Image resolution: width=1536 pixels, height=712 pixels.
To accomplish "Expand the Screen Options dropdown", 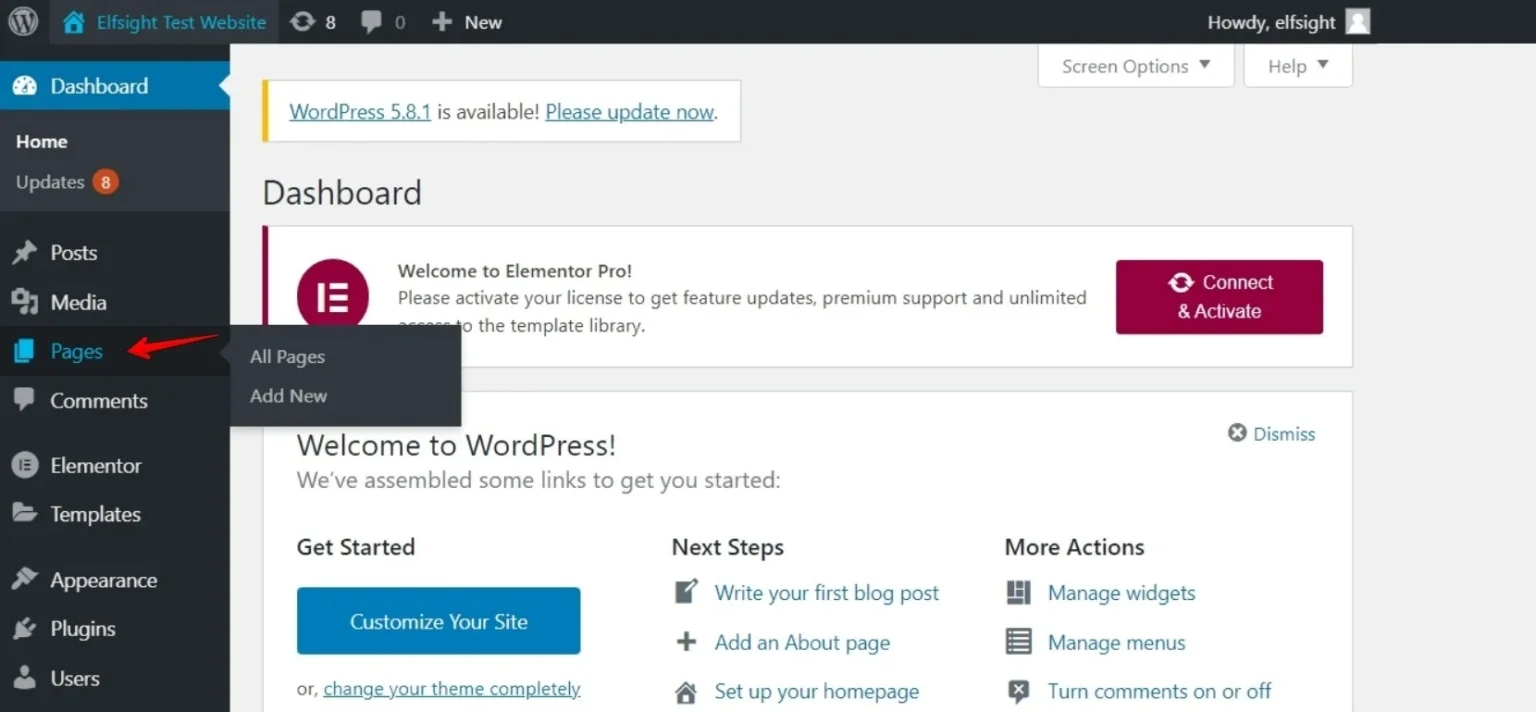I will tap(1134, 65).
